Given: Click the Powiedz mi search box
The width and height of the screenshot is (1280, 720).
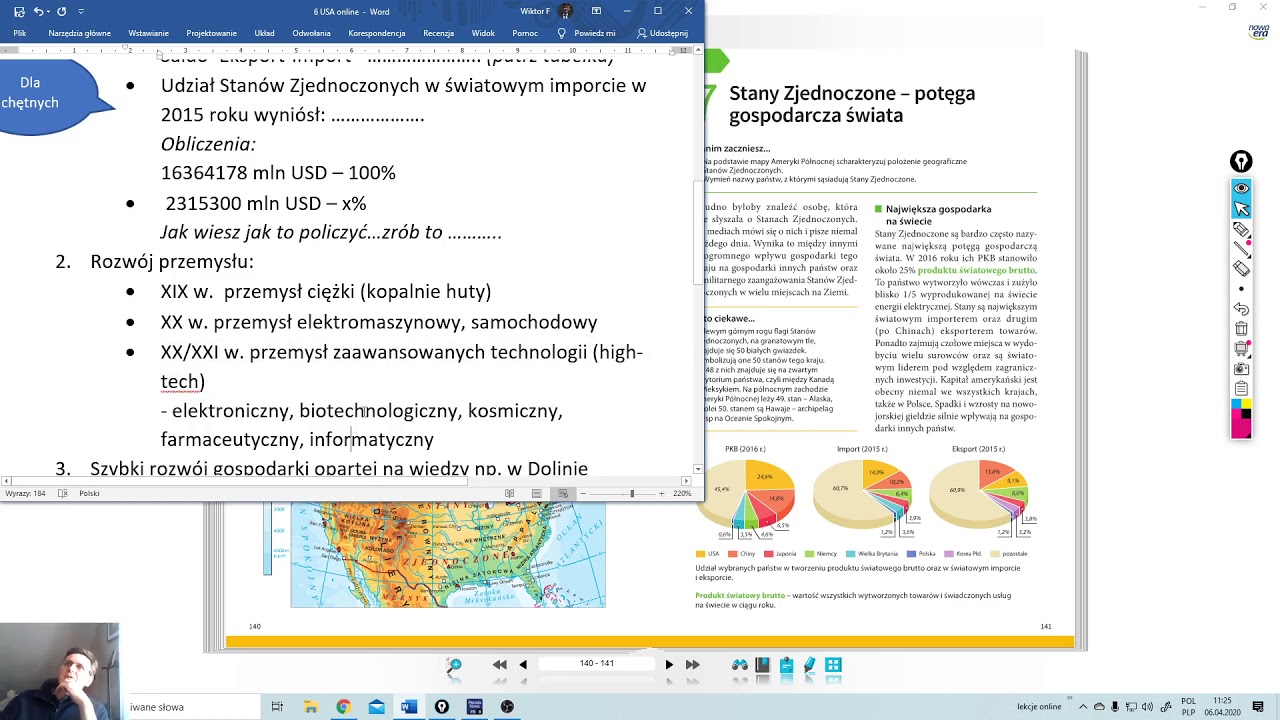Looking at the screenshot, I should click(x=586, y=33).
